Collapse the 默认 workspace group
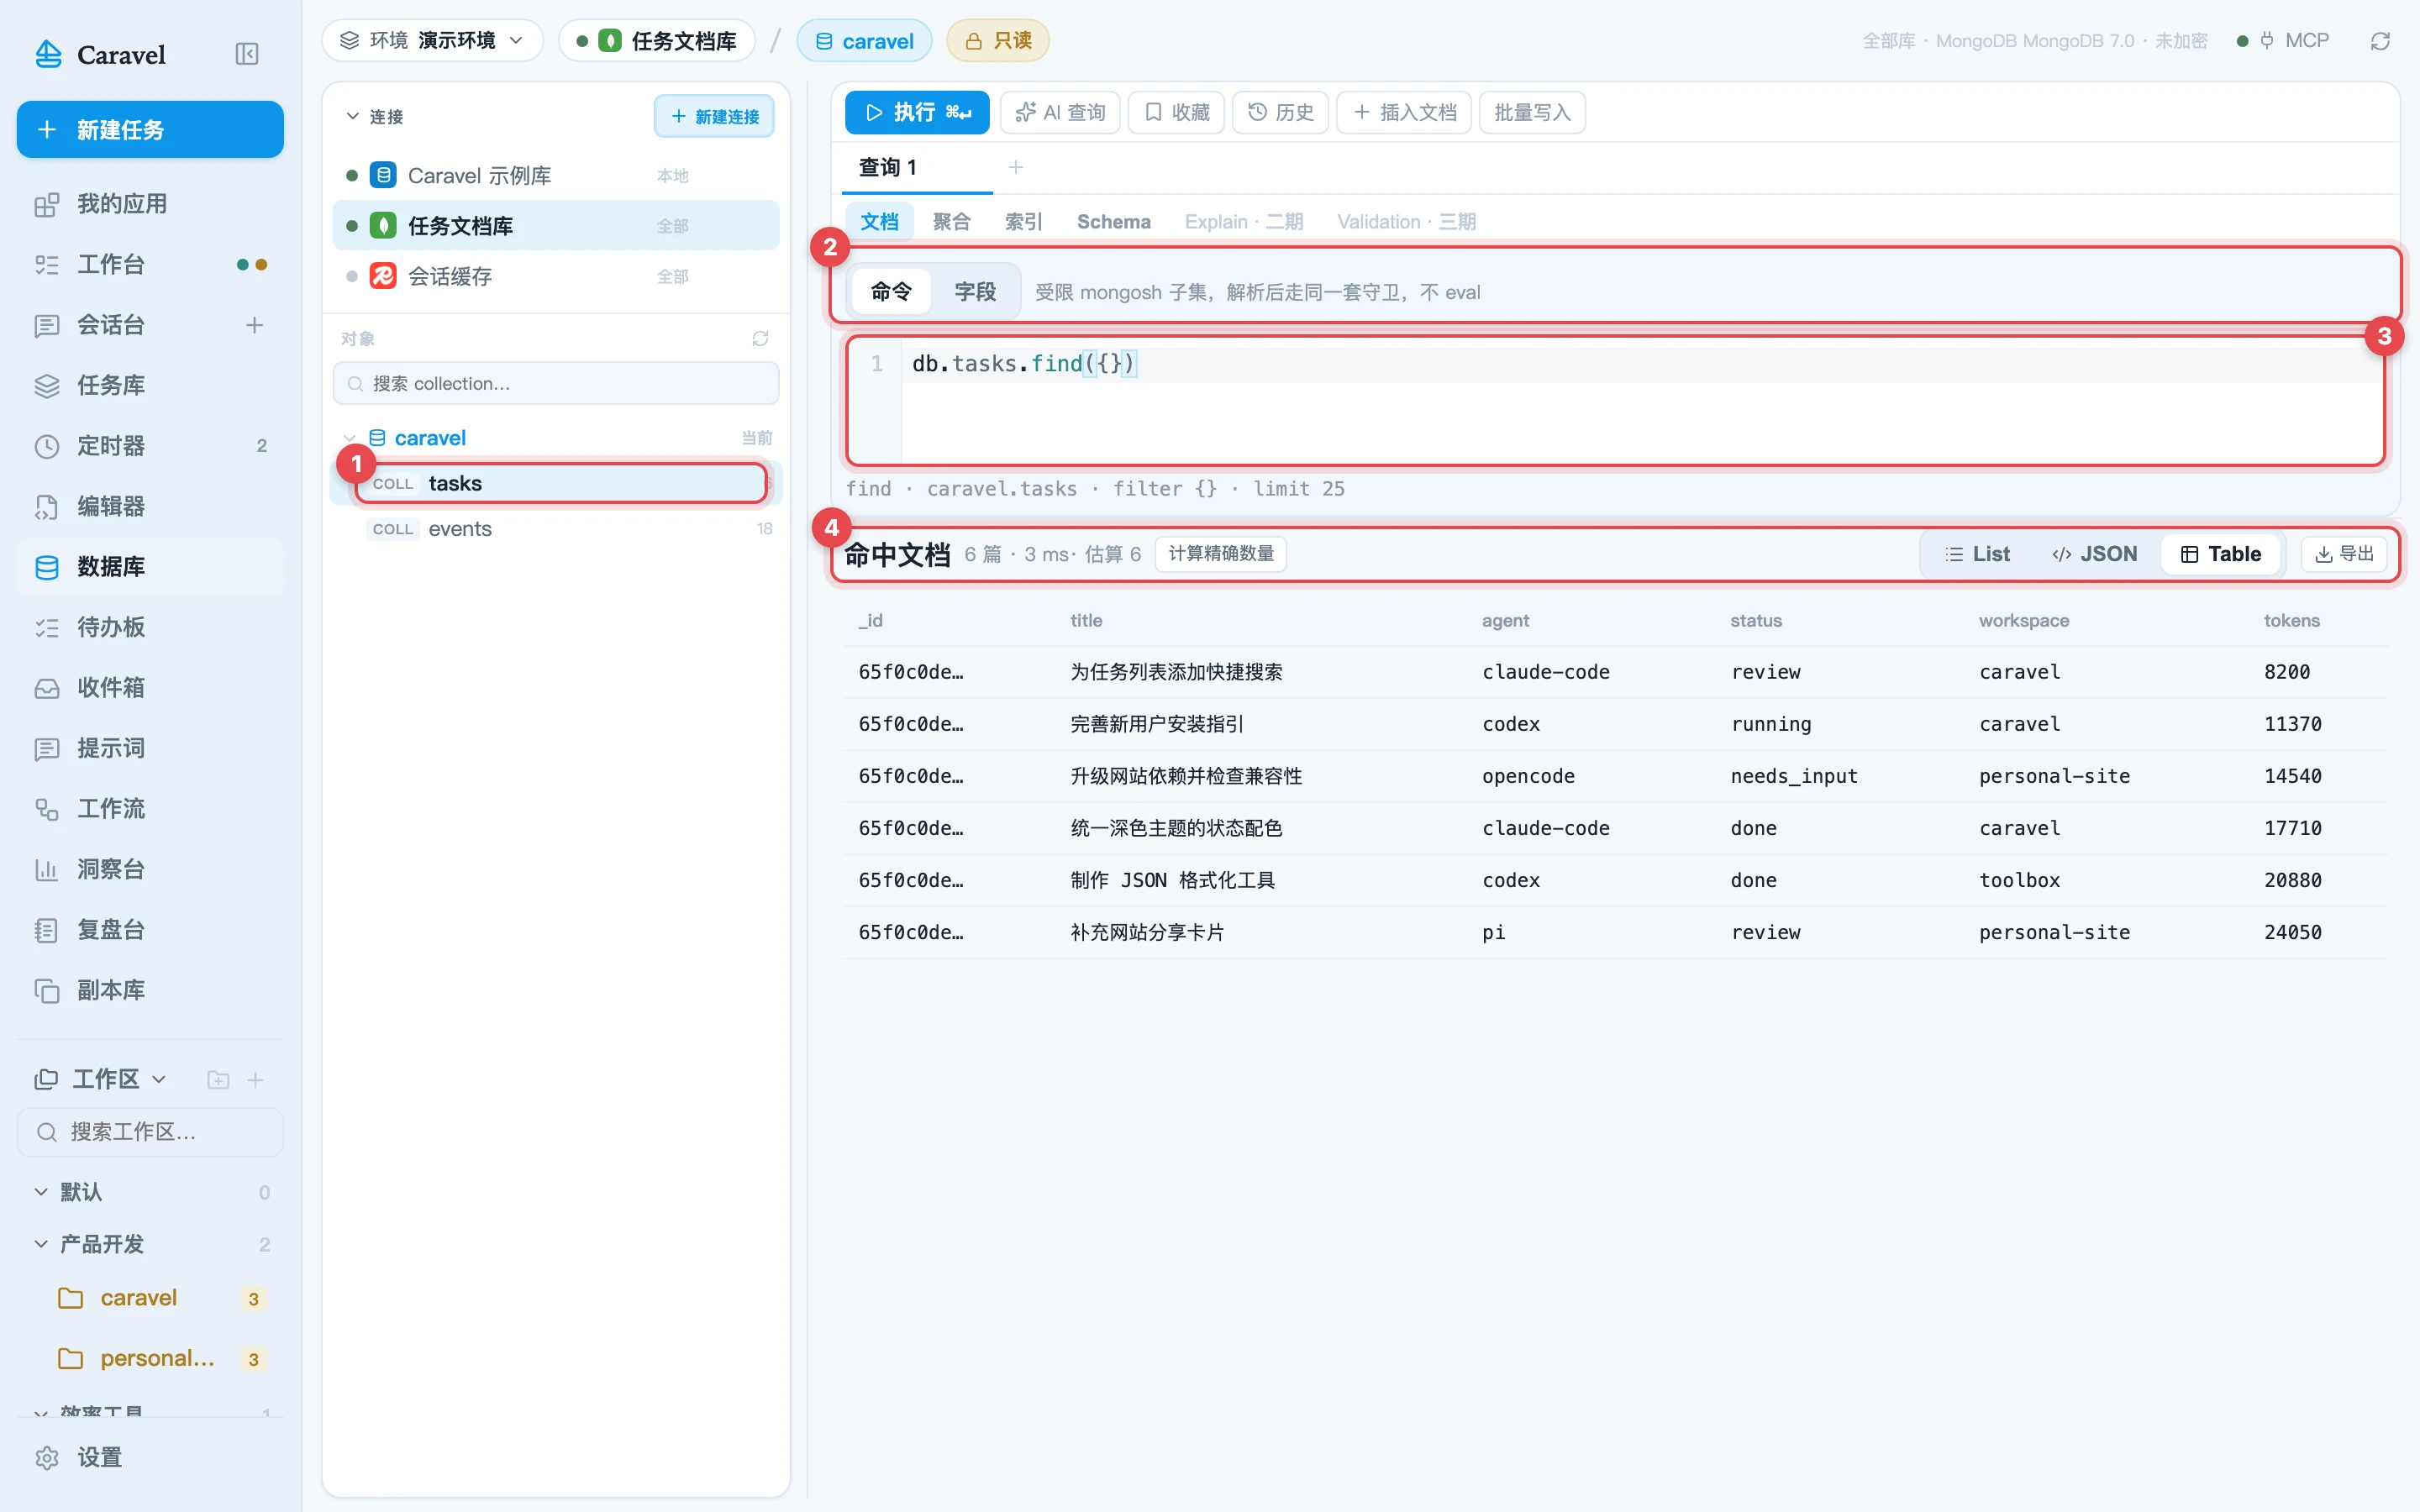Viewport: 2420px width, 1512px height. click(x=41, y=1192)
